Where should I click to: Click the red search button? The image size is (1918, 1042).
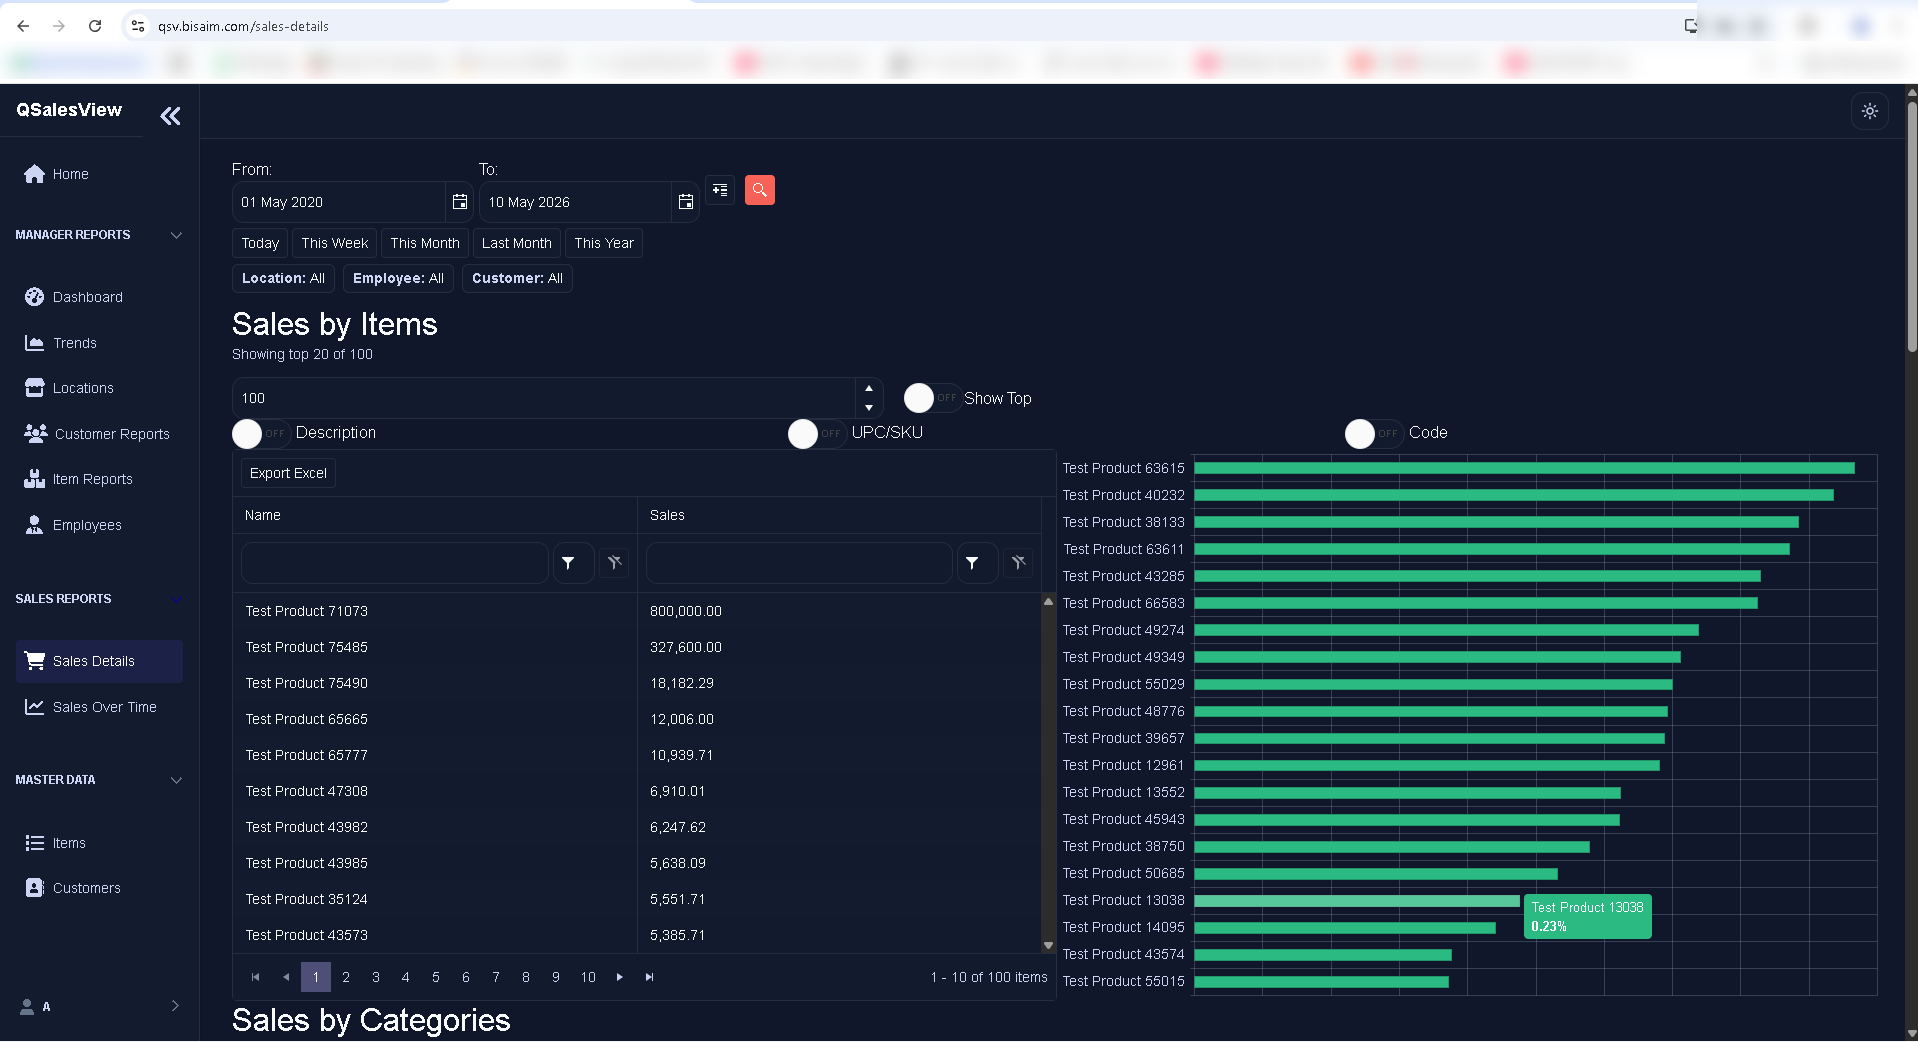[x=760, y=190]
